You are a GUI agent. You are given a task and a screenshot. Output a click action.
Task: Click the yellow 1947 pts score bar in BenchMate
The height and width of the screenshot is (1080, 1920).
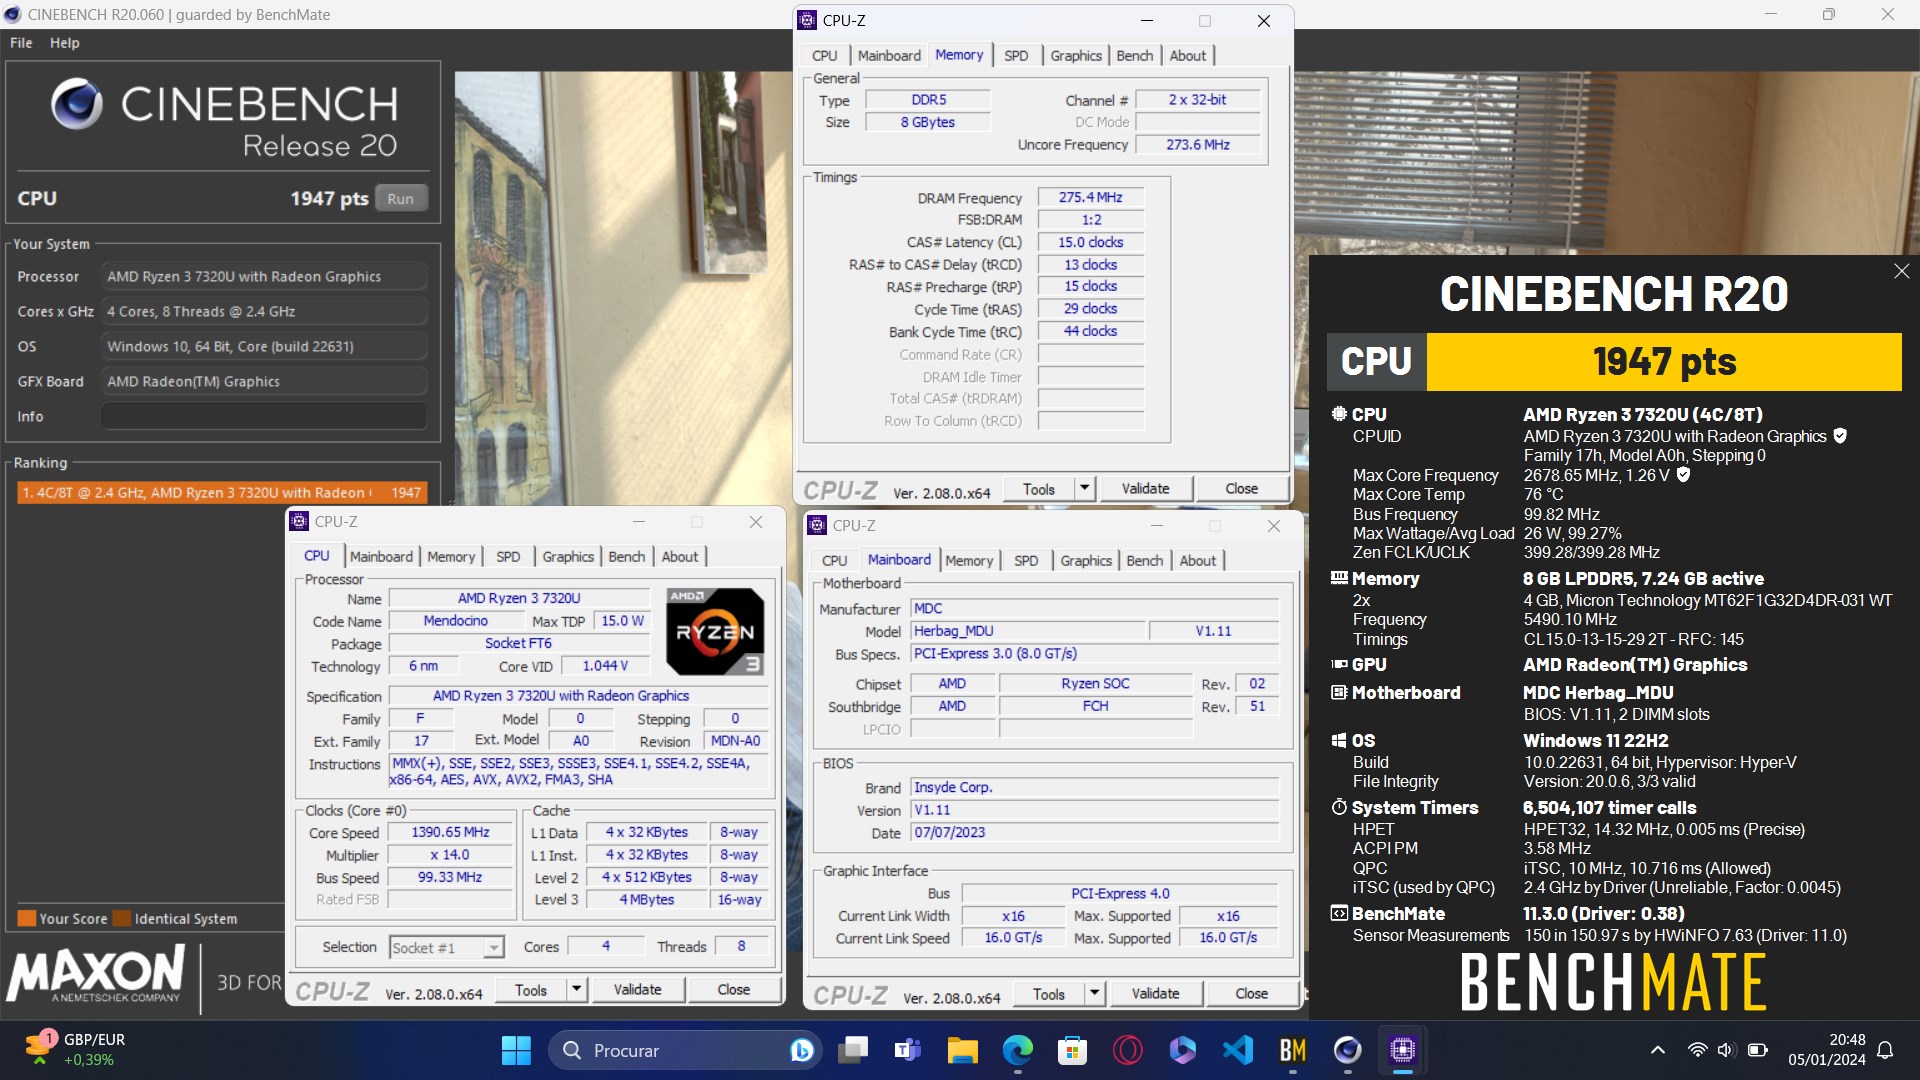coord(1664,361)
